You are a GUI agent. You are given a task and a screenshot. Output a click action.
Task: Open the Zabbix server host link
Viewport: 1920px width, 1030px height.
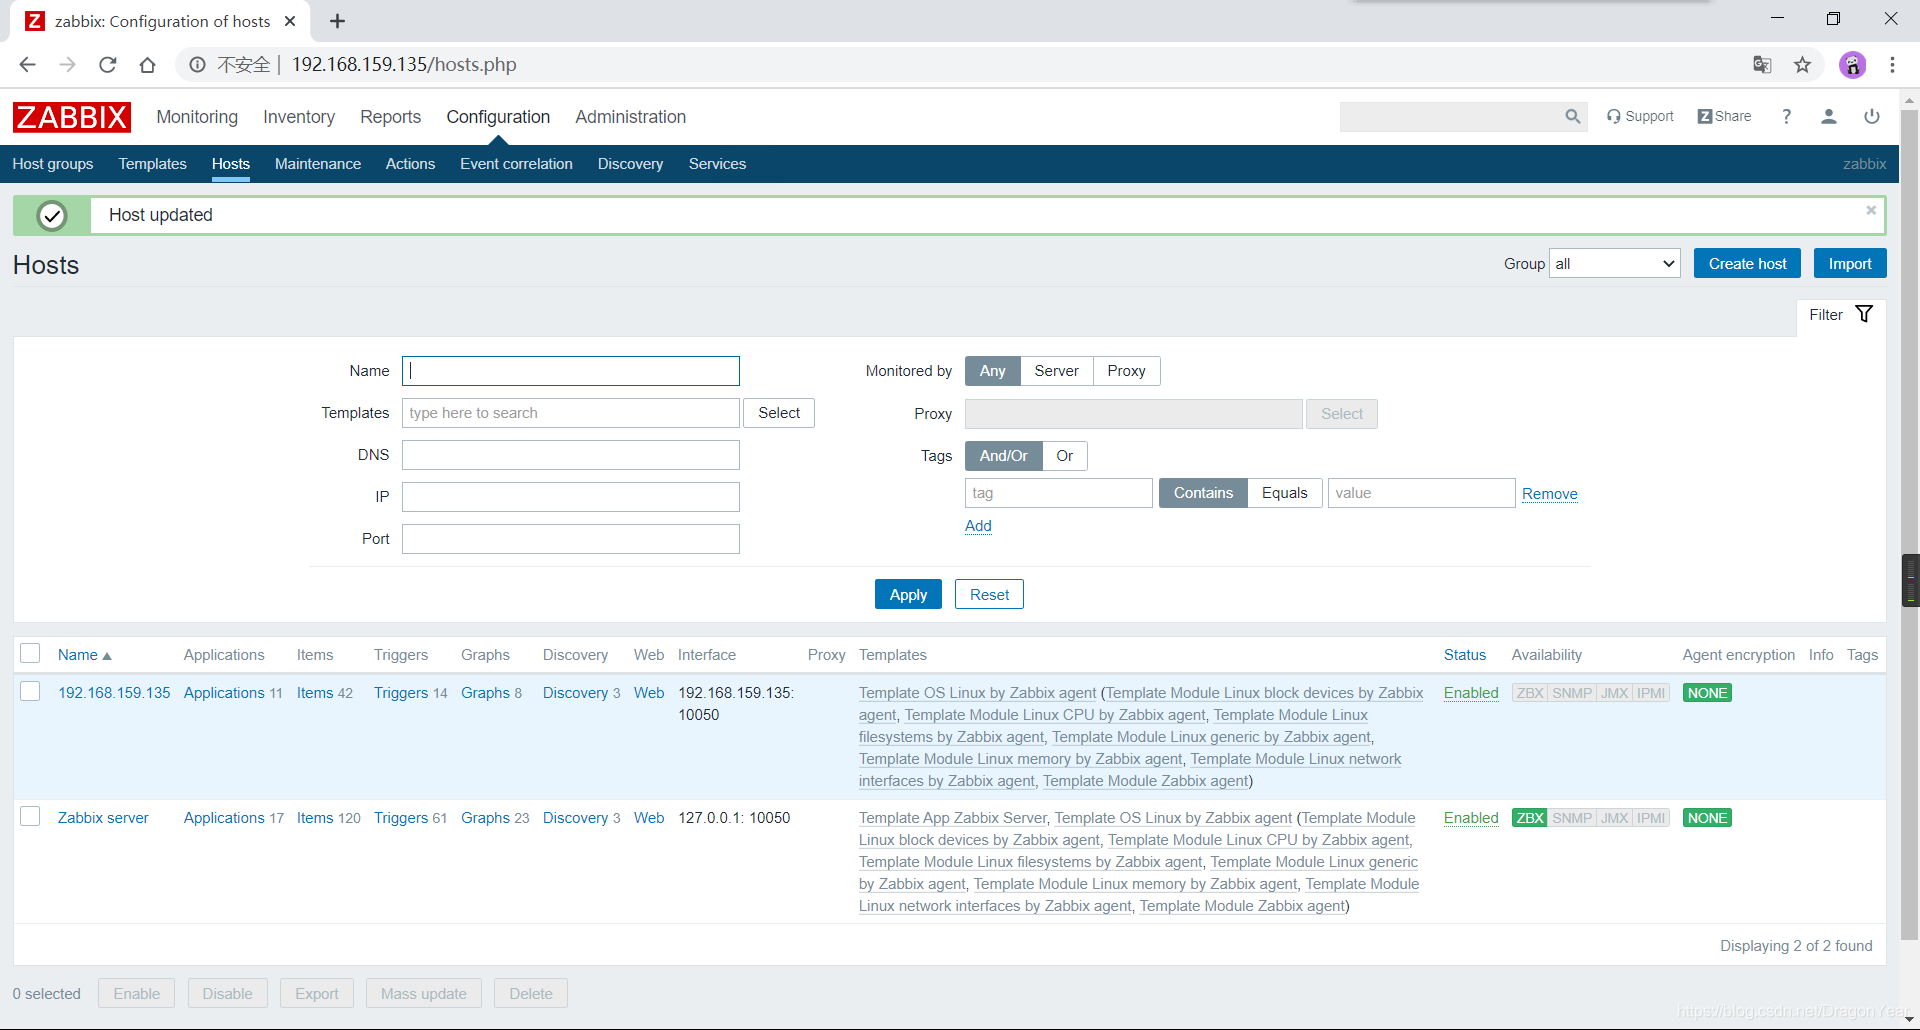pyautogui.click(x=103, y=818)
